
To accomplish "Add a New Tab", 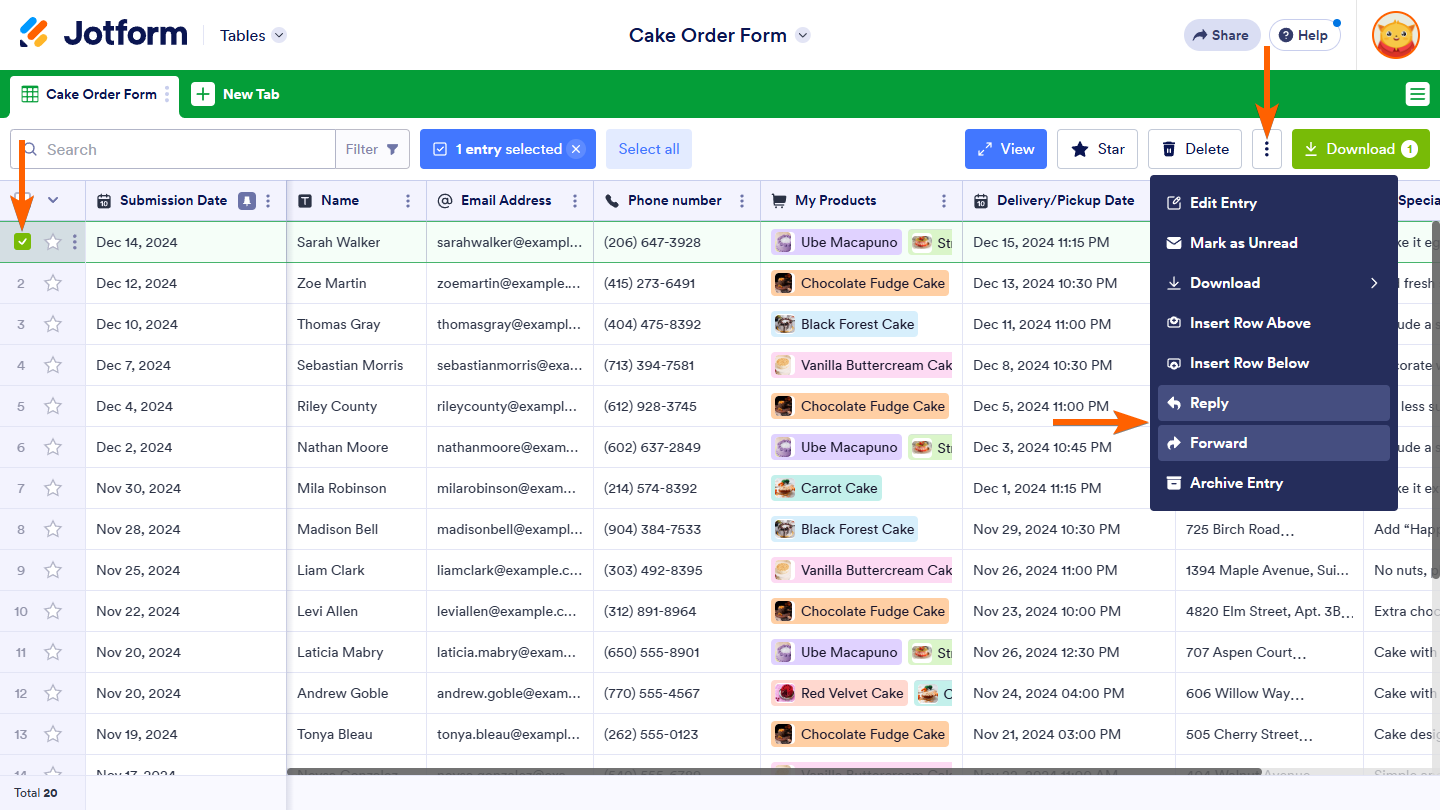I will [236, 94].
